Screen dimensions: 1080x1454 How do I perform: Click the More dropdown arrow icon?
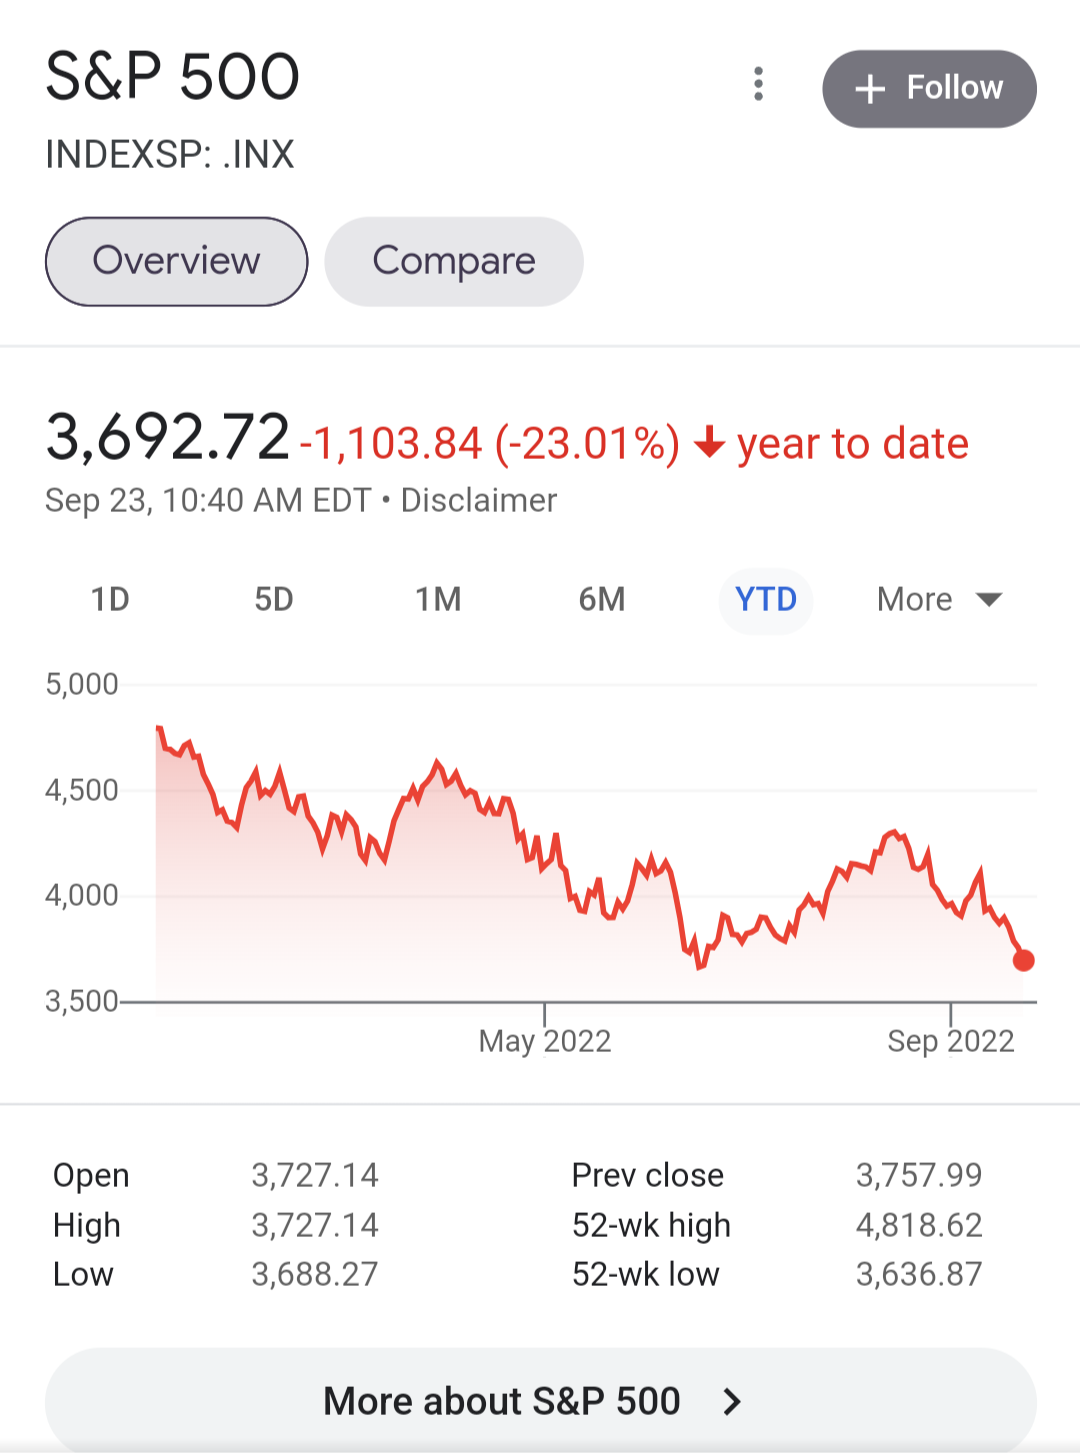click(x=989, y=600)
